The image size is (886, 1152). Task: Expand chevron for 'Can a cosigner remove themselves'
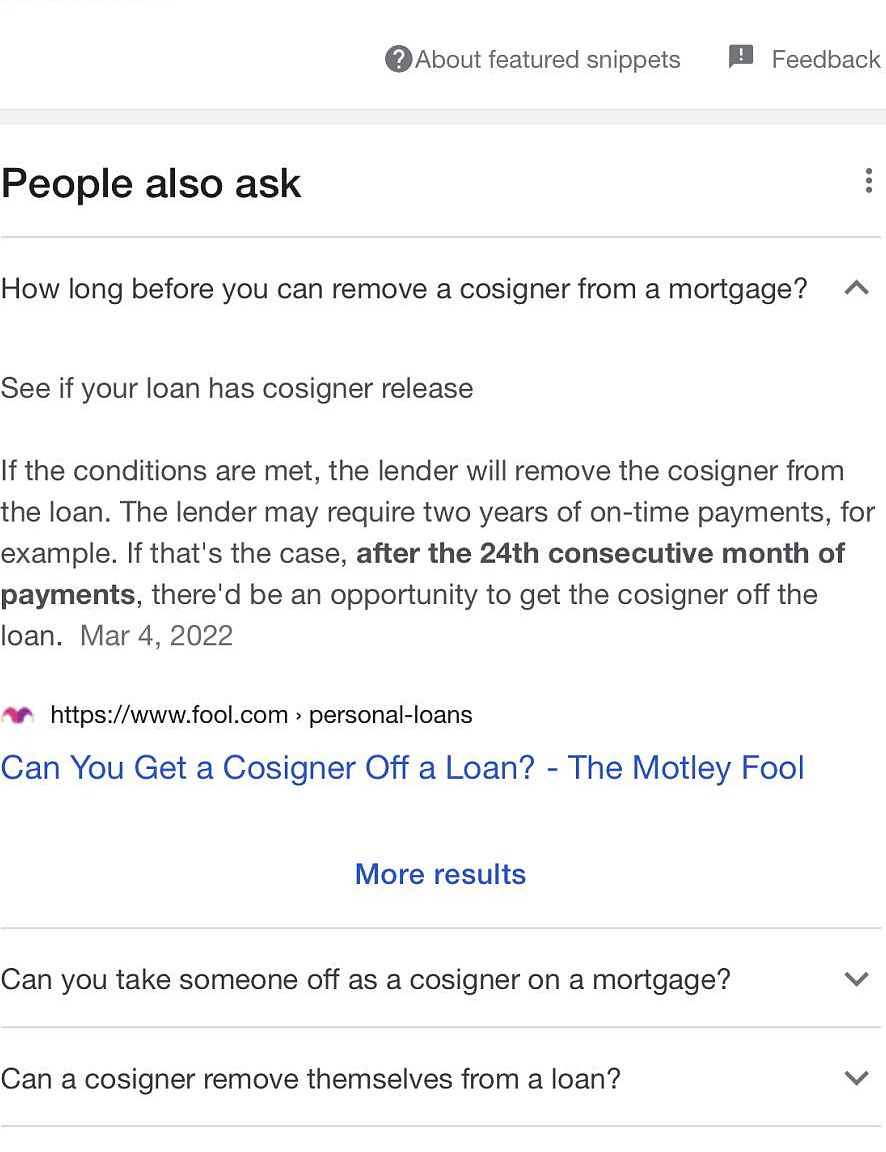tap(856, 1079)
